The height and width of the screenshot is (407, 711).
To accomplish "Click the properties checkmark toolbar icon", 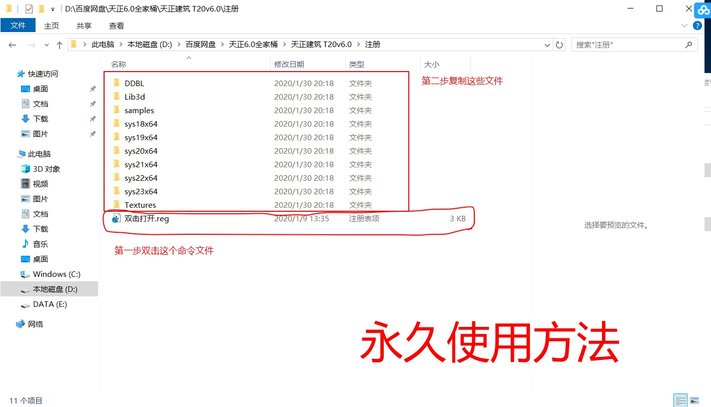I will coord(29,9).
